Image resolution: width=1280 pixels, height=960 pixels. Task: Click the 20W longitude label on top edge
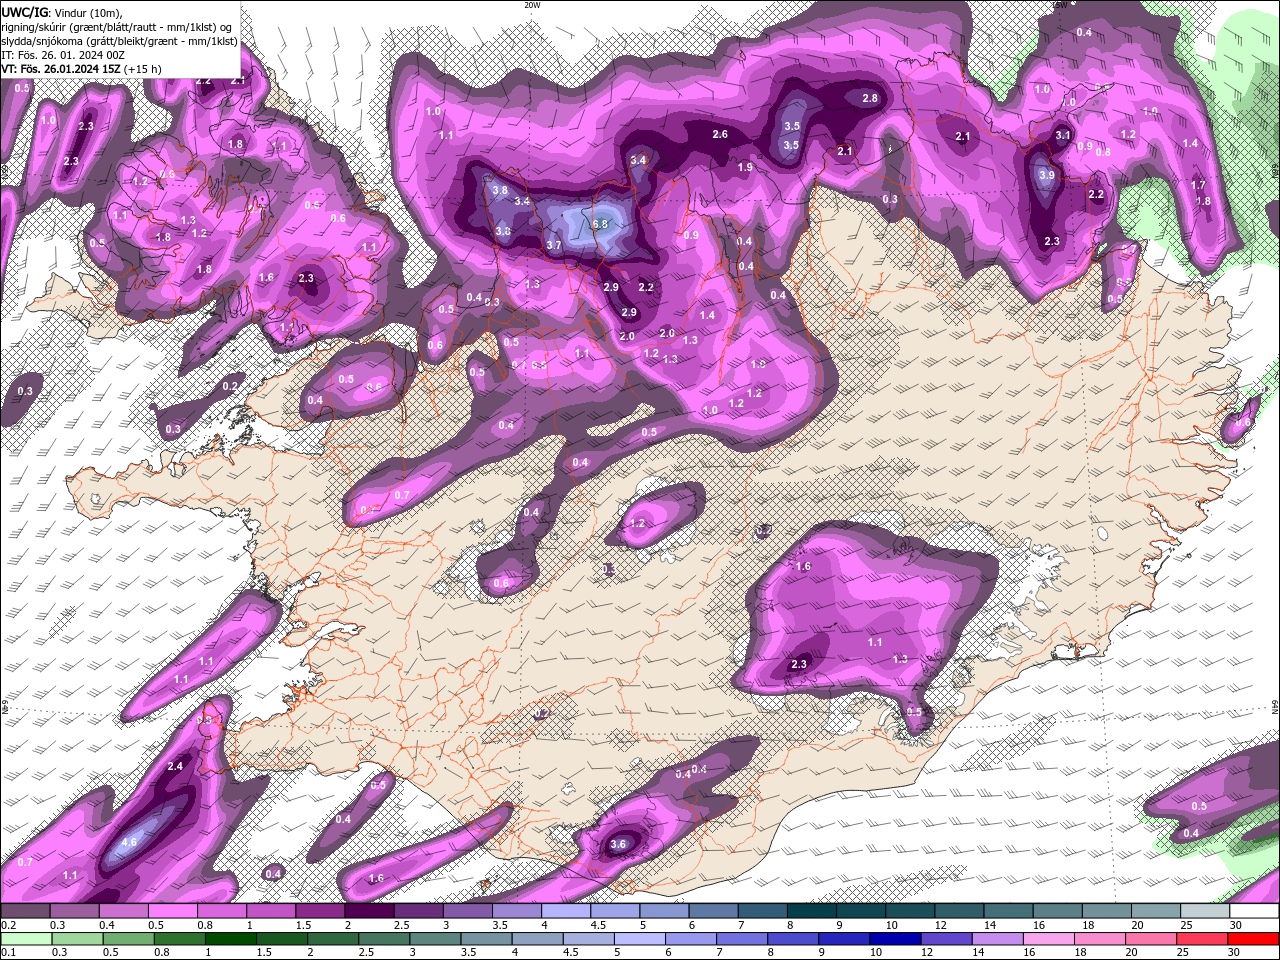532,5
